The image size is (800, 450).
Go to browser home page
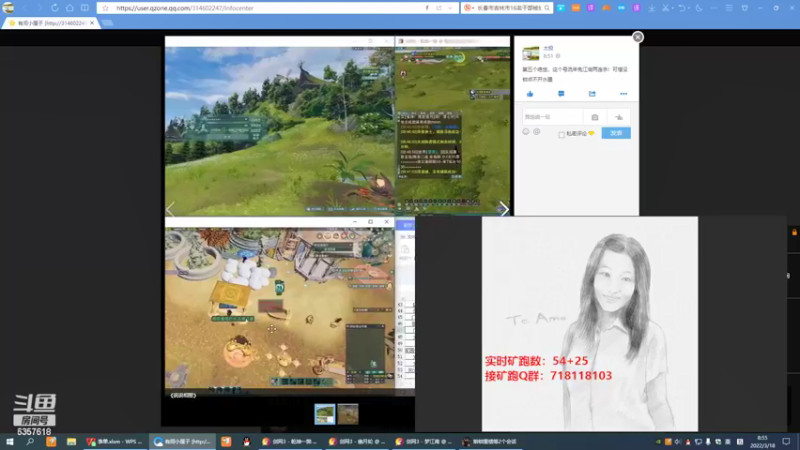69,8
